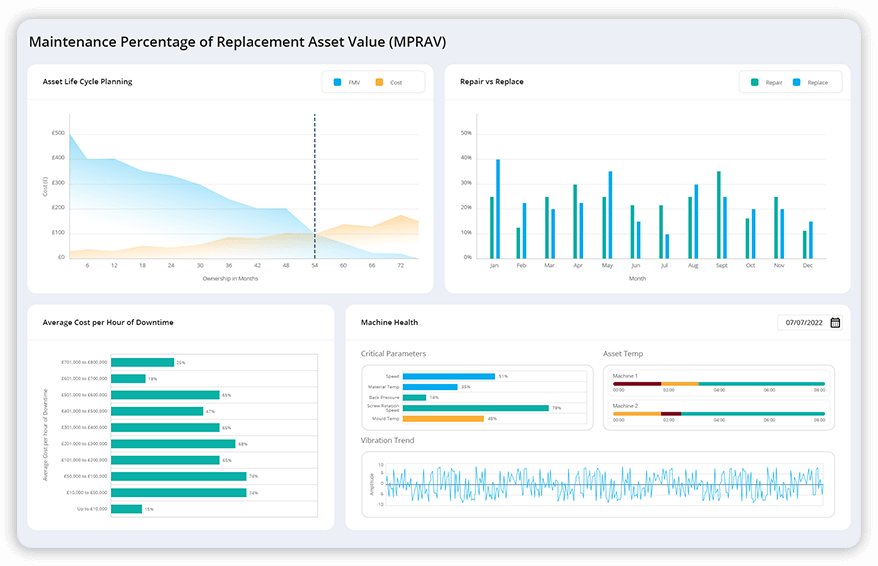Select the Screw Rotation Speed 78% bar
Viewport: 878px width, 566px height.
point(475,408)
